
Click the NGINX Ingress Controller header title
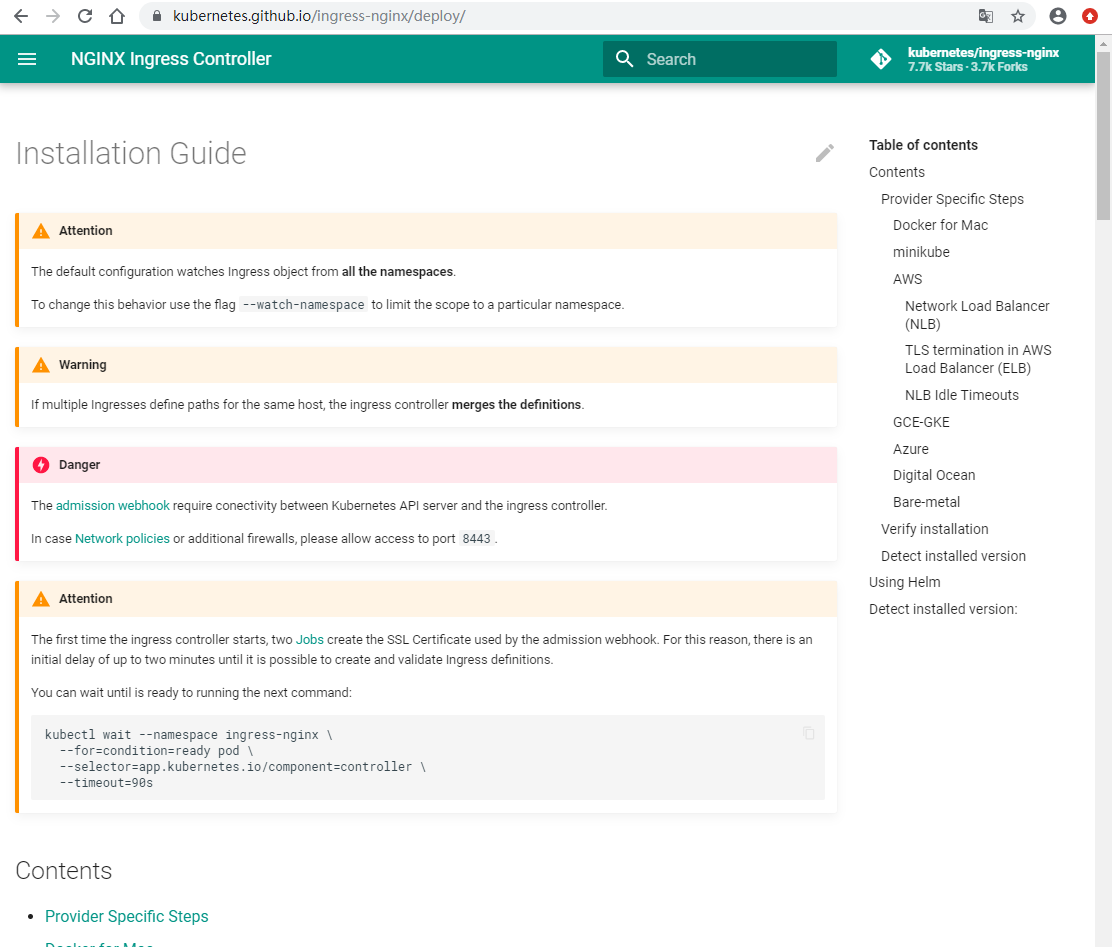tap(171, 59)
